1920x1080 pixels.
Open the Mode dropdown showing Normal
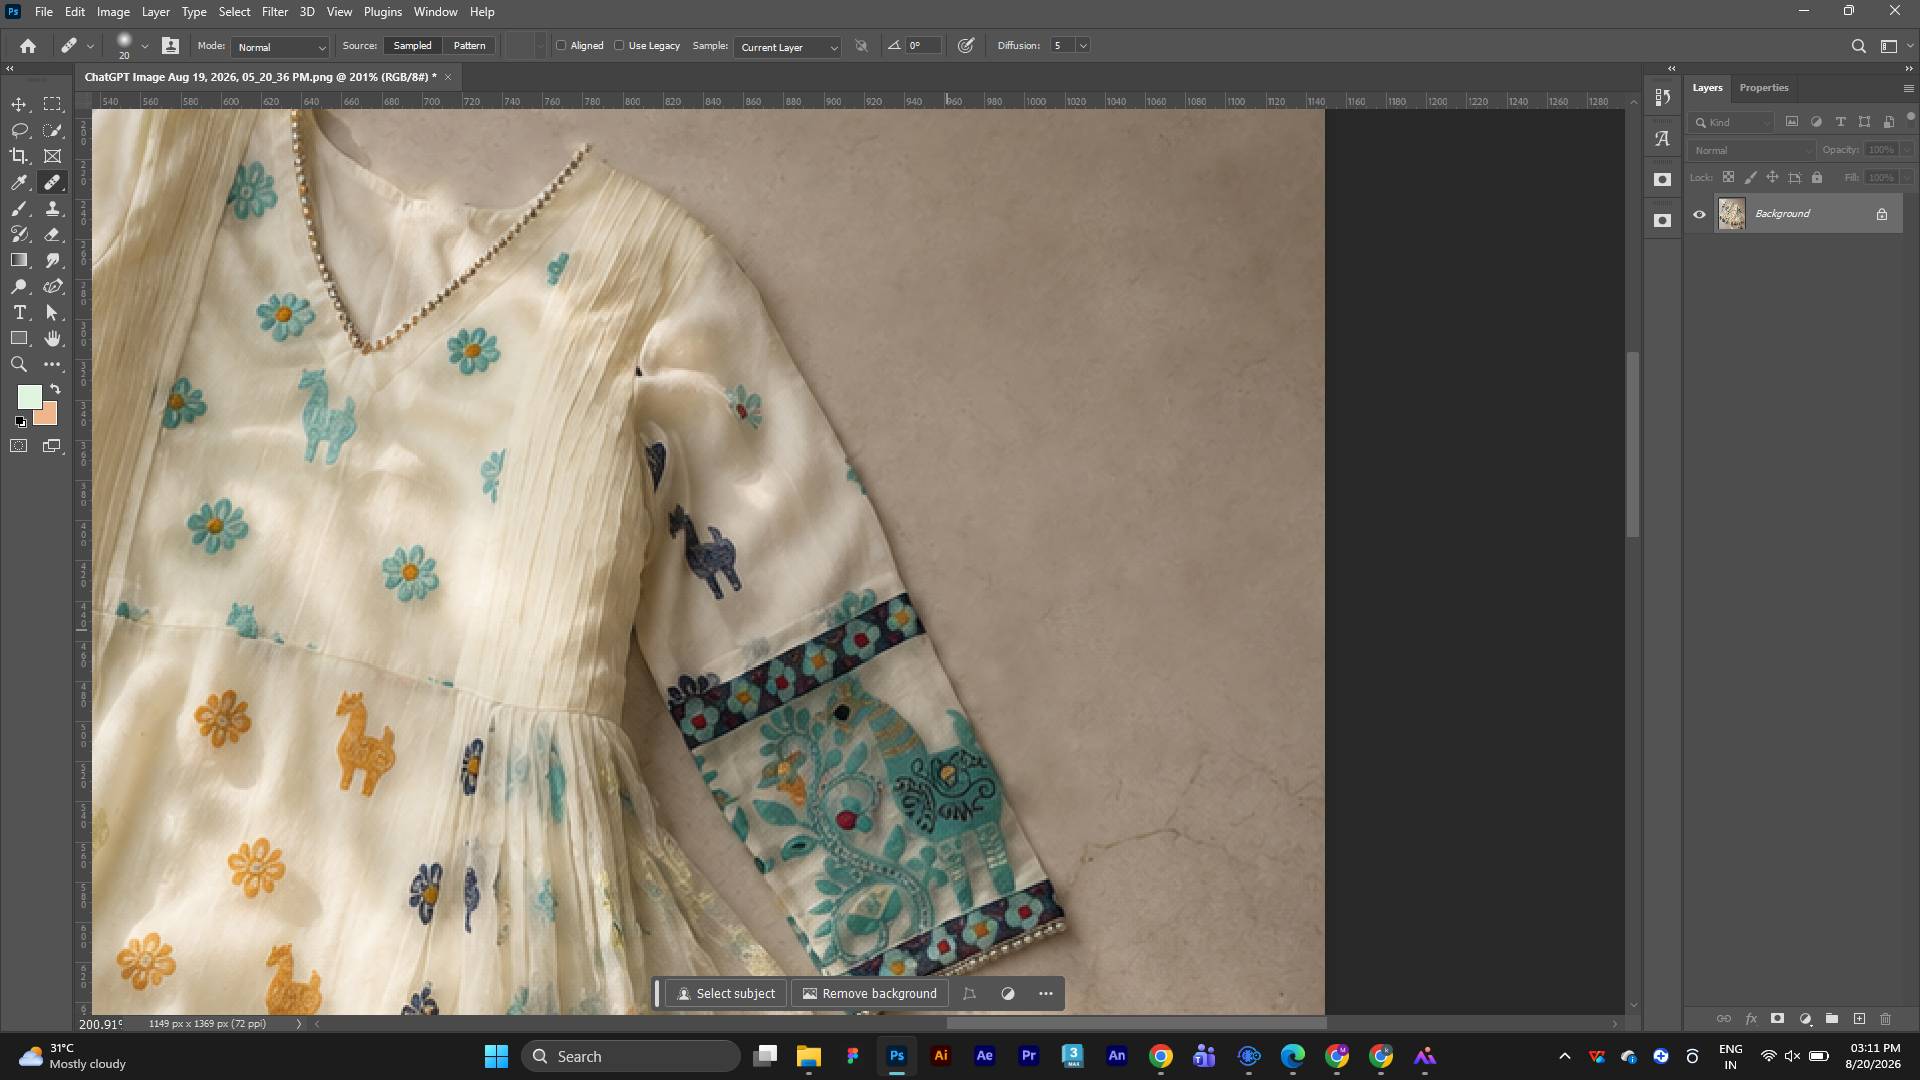coord(280,47)
